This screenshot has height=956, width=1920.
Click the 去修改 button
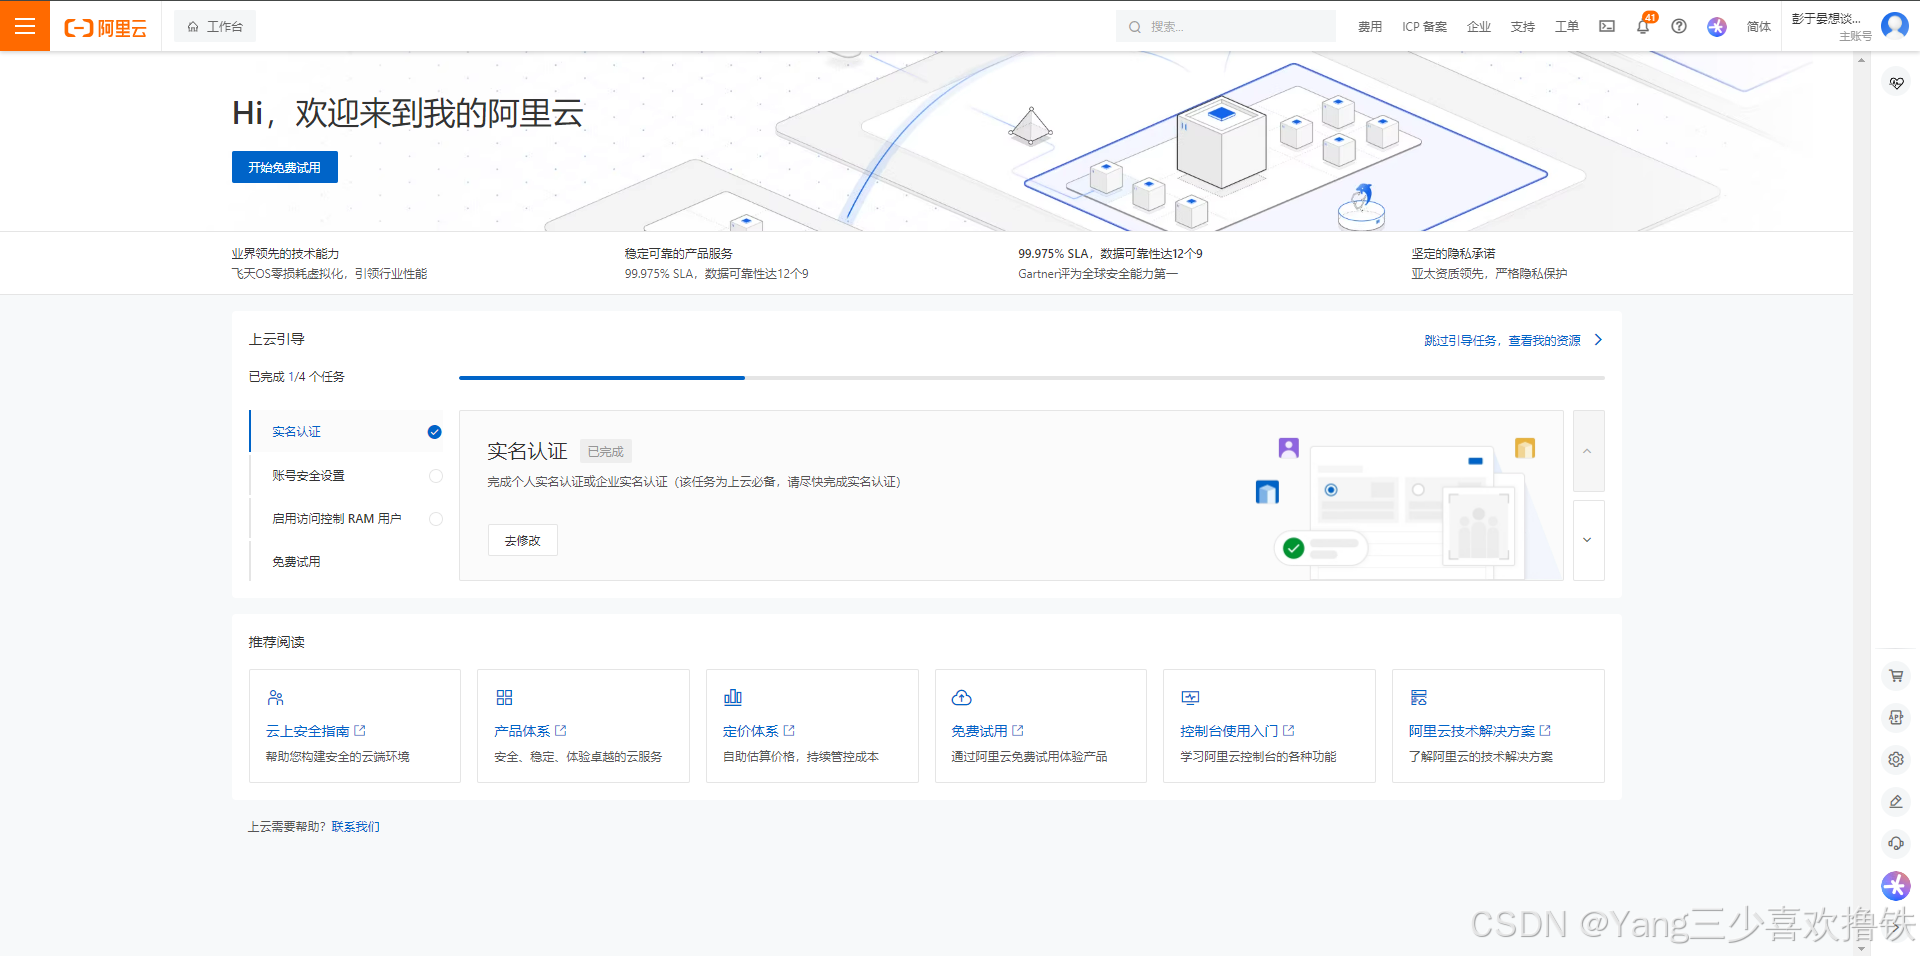523,540
